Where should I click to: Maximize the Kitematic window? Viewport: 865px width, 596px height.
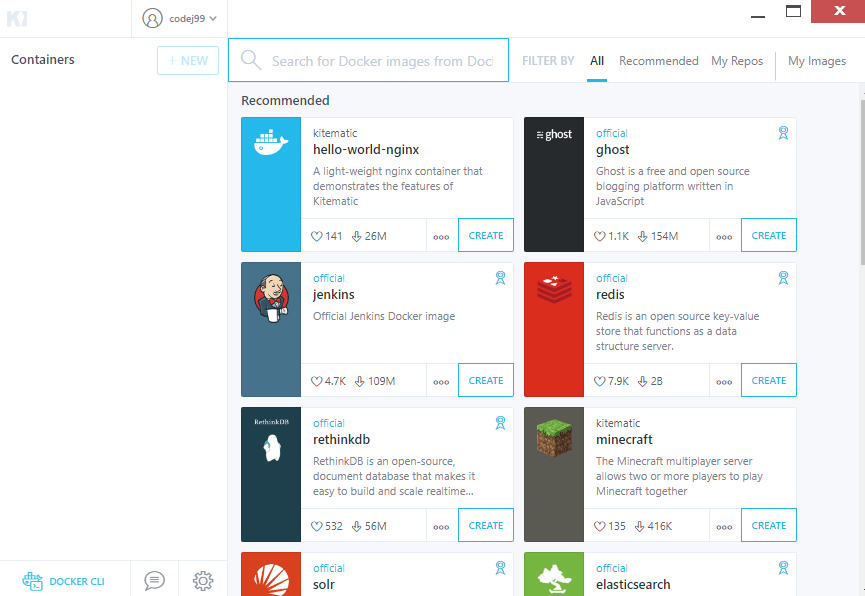793,11
